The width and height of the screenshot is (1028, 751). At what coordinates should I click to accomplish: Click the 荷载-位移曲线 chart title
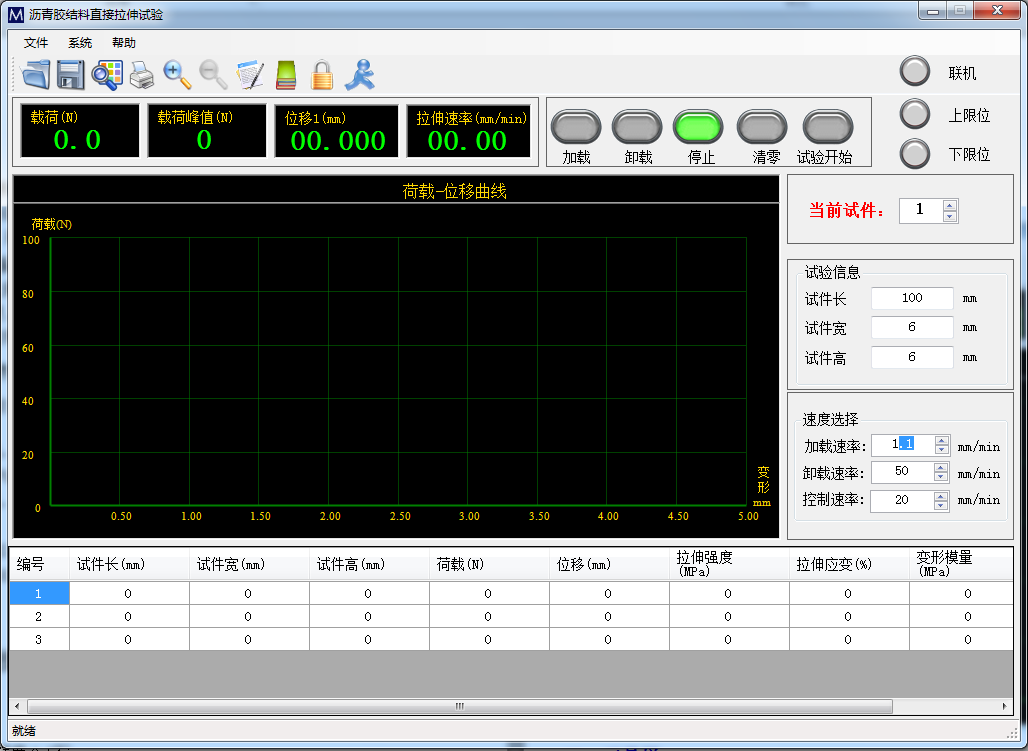pyautogui.click(x=454, y=192)
